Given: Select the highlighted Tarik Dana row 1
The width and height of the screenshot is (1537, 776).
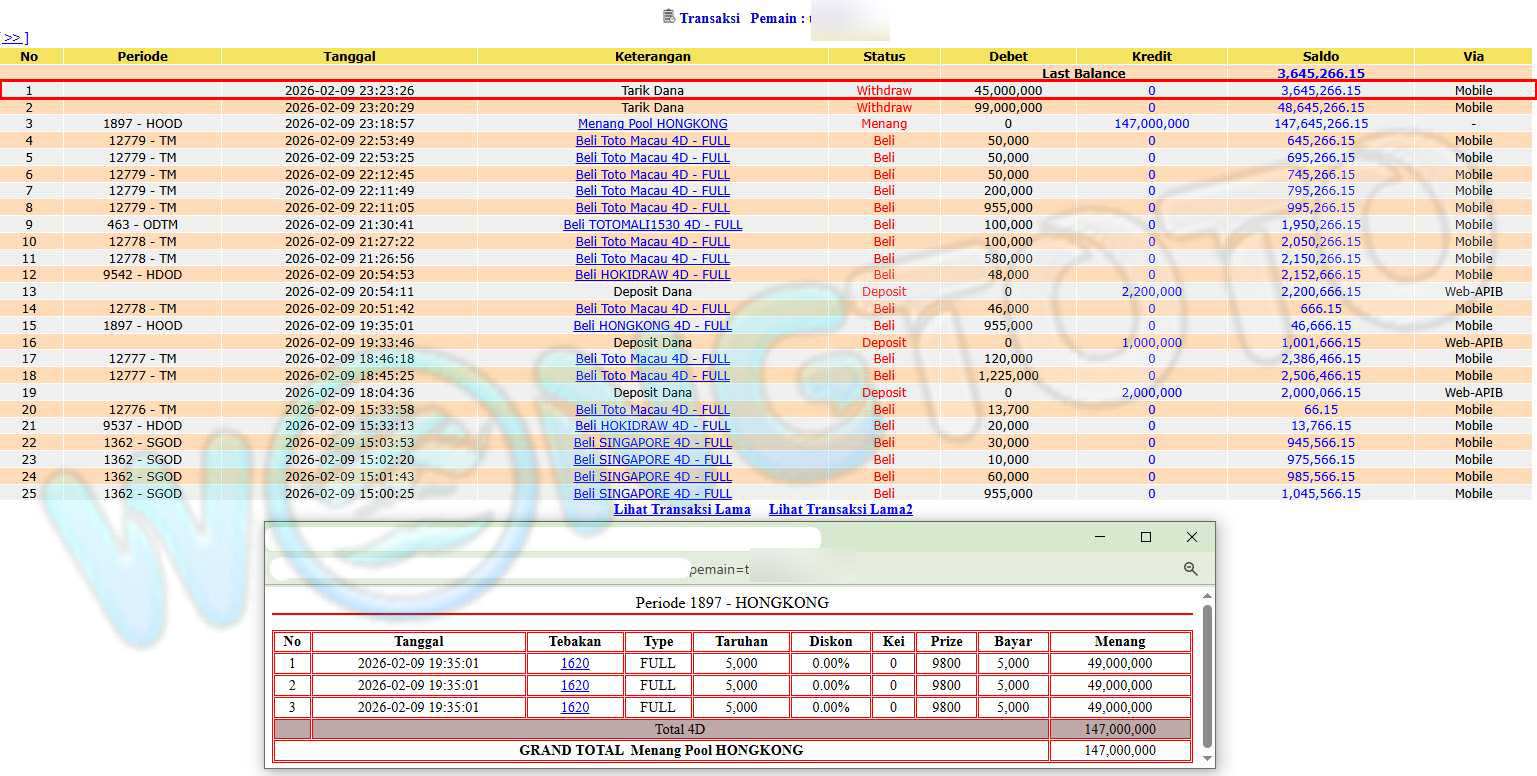Looking at the screenshot, I should pos(652,91).
